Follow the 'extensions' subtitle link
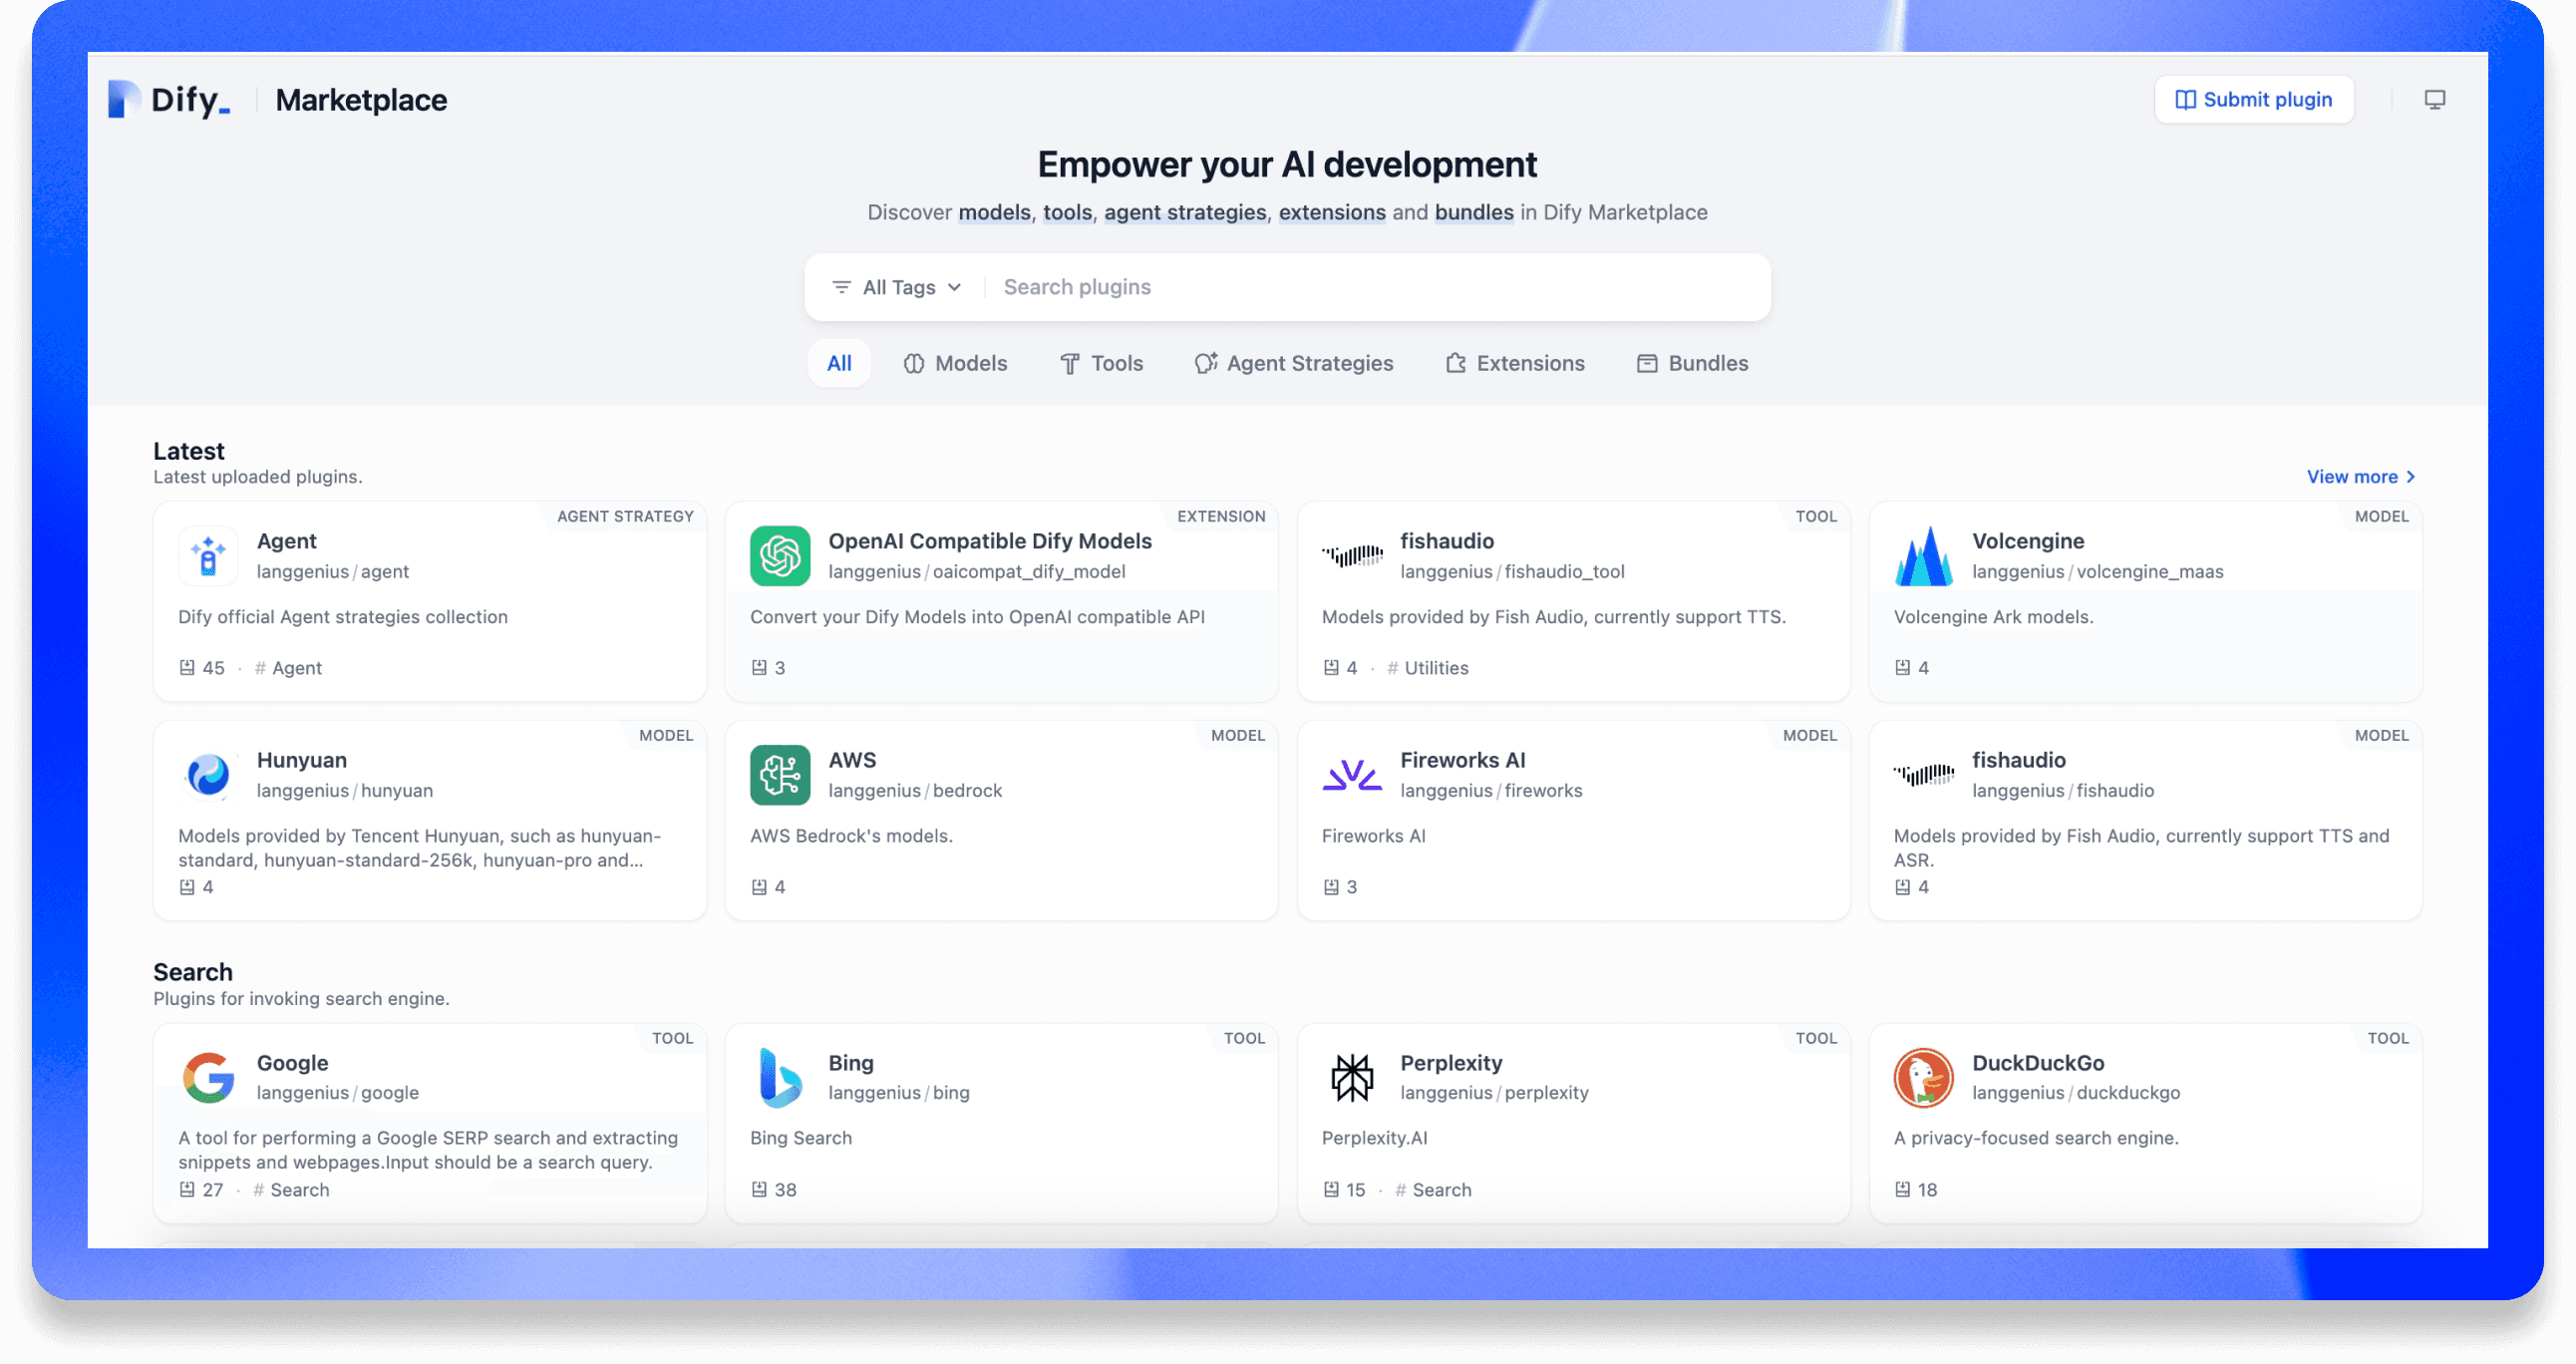2576x1364 pixels. coord(1332,213)
